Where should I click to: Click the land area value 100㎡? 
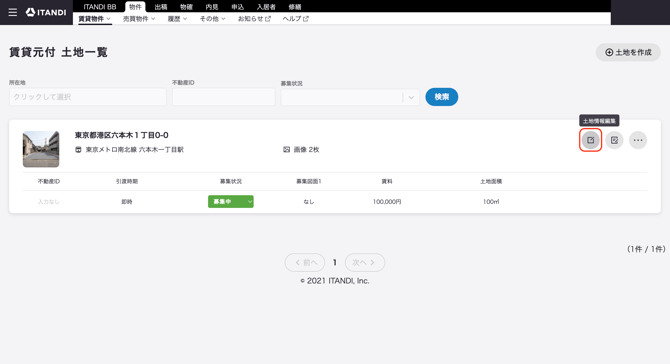pyautogui.click(x=491, y=202)
